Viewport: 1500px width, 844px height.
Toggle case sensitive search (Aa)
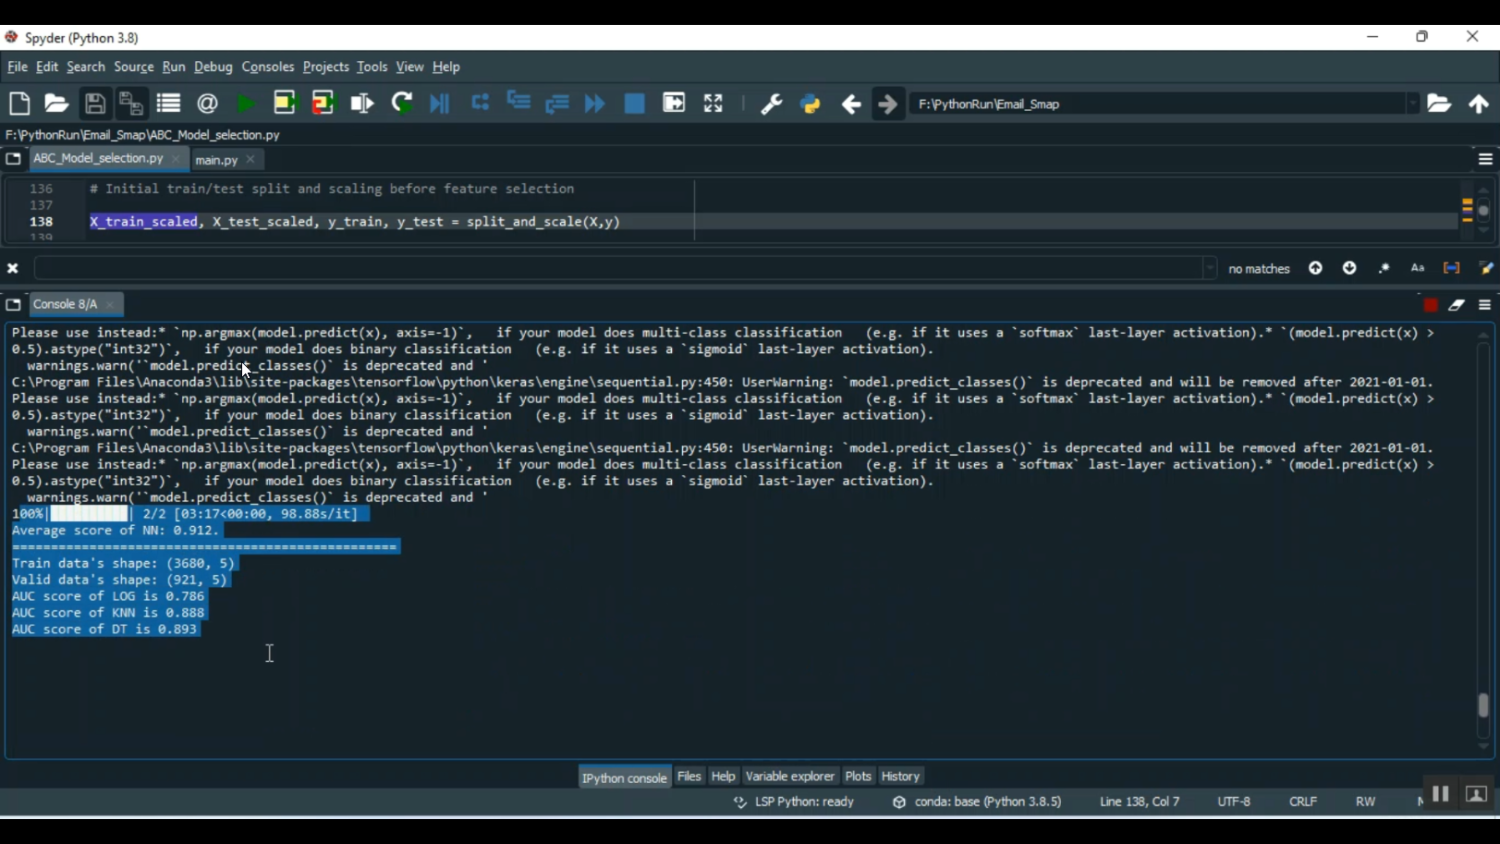pos(1418,268)
